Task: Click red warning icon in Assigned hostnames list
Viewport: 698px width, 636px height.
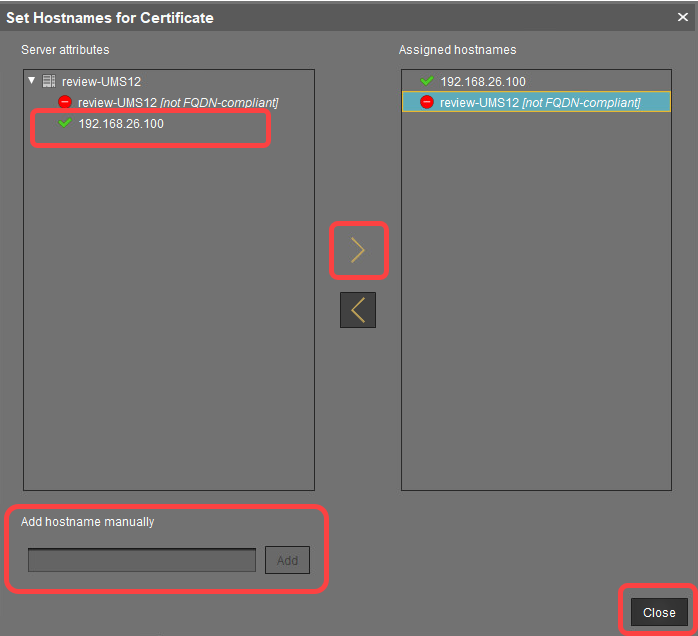Action: [x=427, y=102]
